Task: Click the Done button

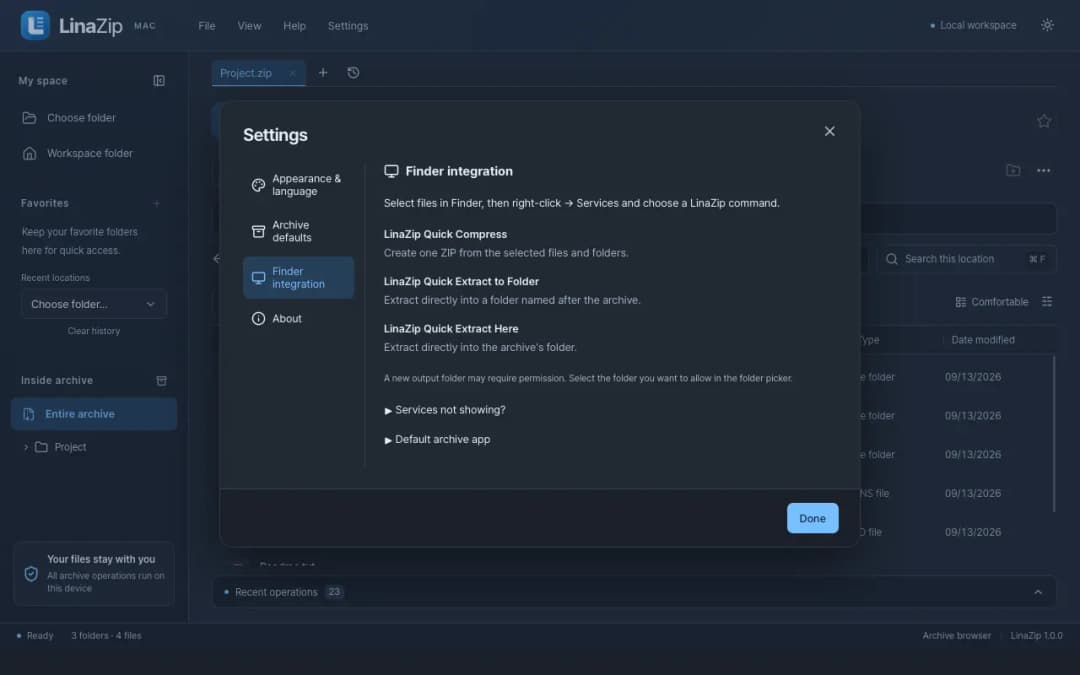Action: tap(813, 518)
